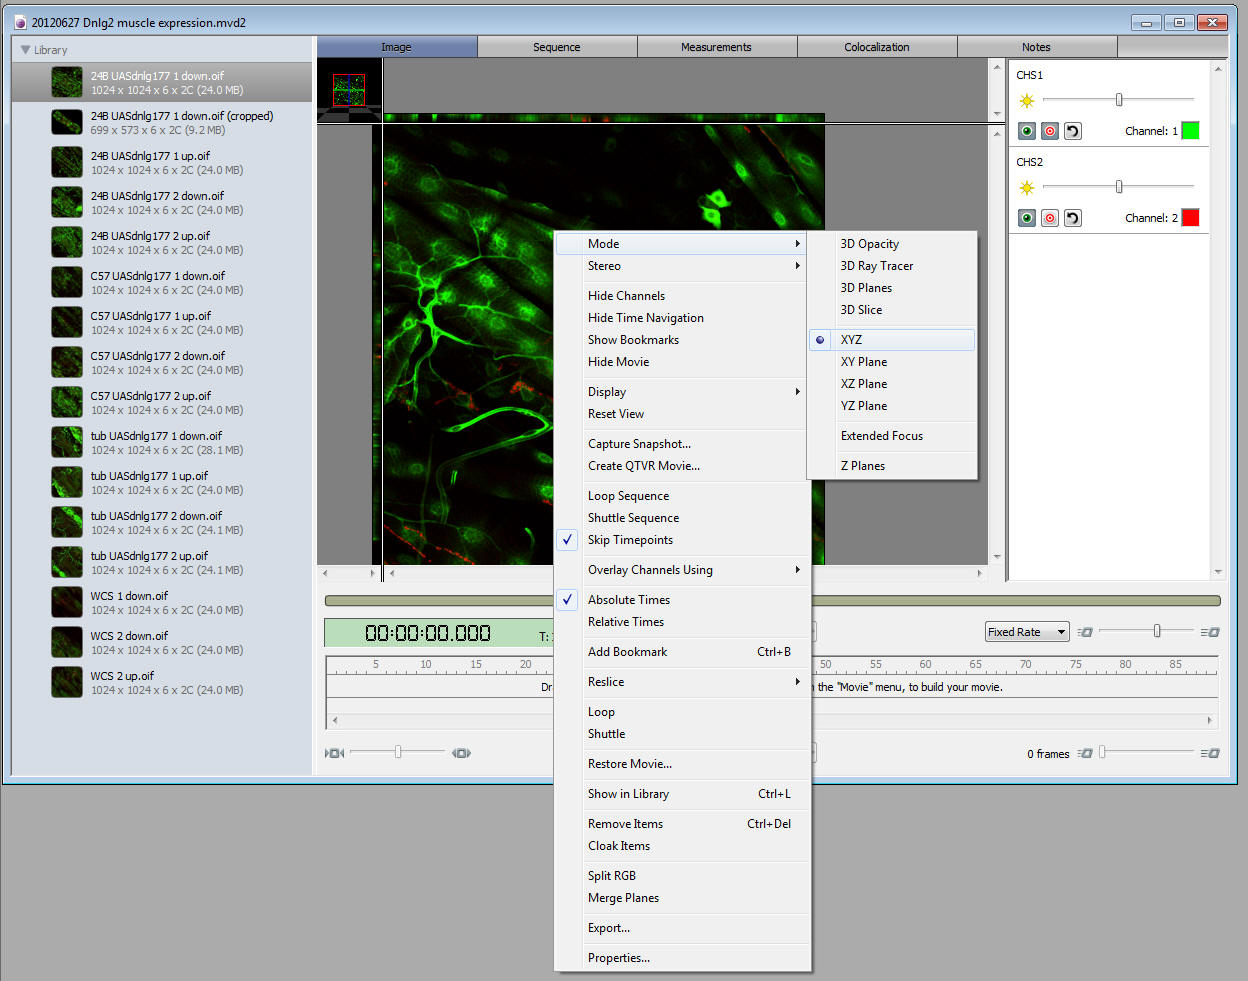Open the red Channel 2 color swatch
1248x981 pixels.
[x=1190, y=218]
